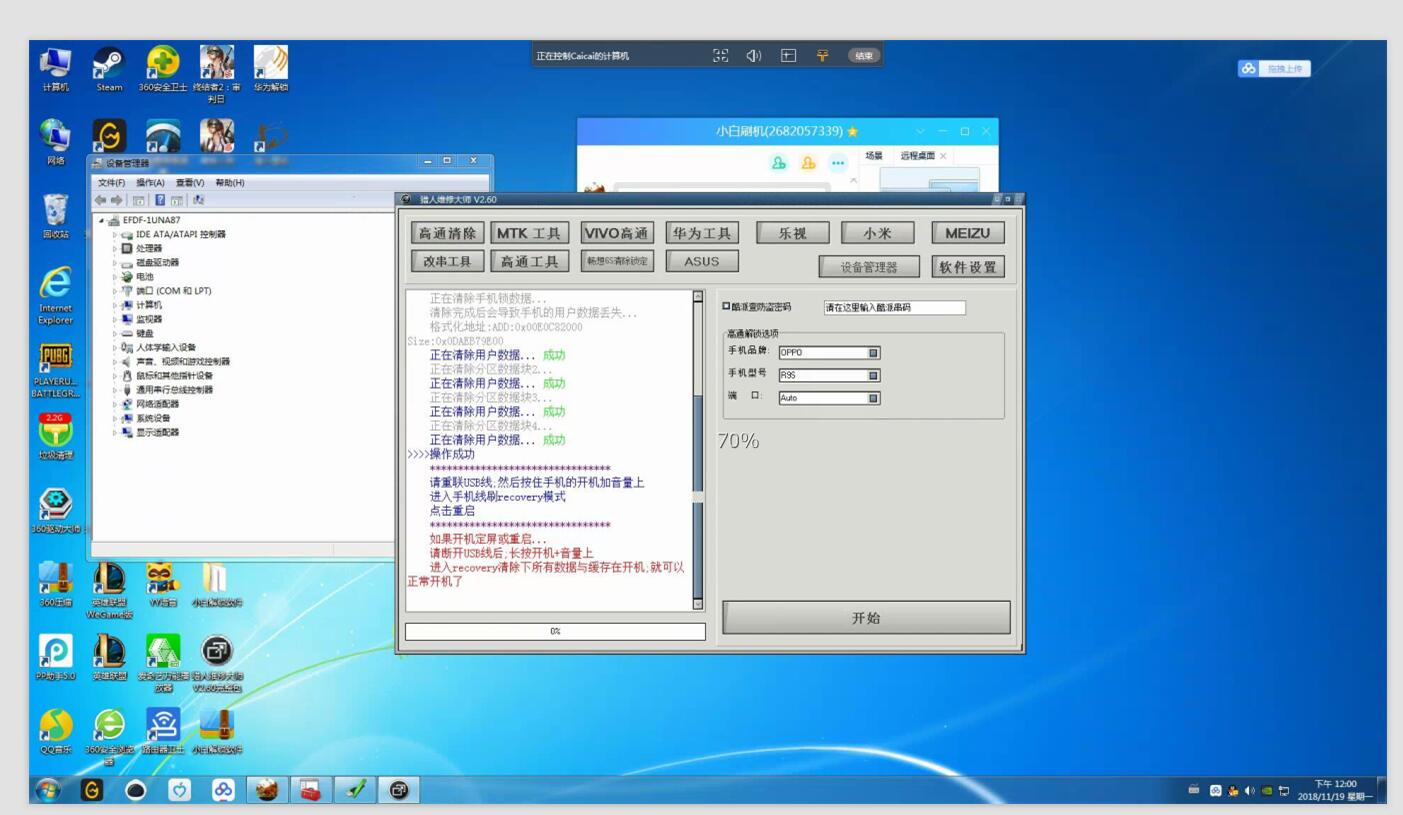
Task: Open QQ音乐 desktop shortcut
Action: coord(56,731)
